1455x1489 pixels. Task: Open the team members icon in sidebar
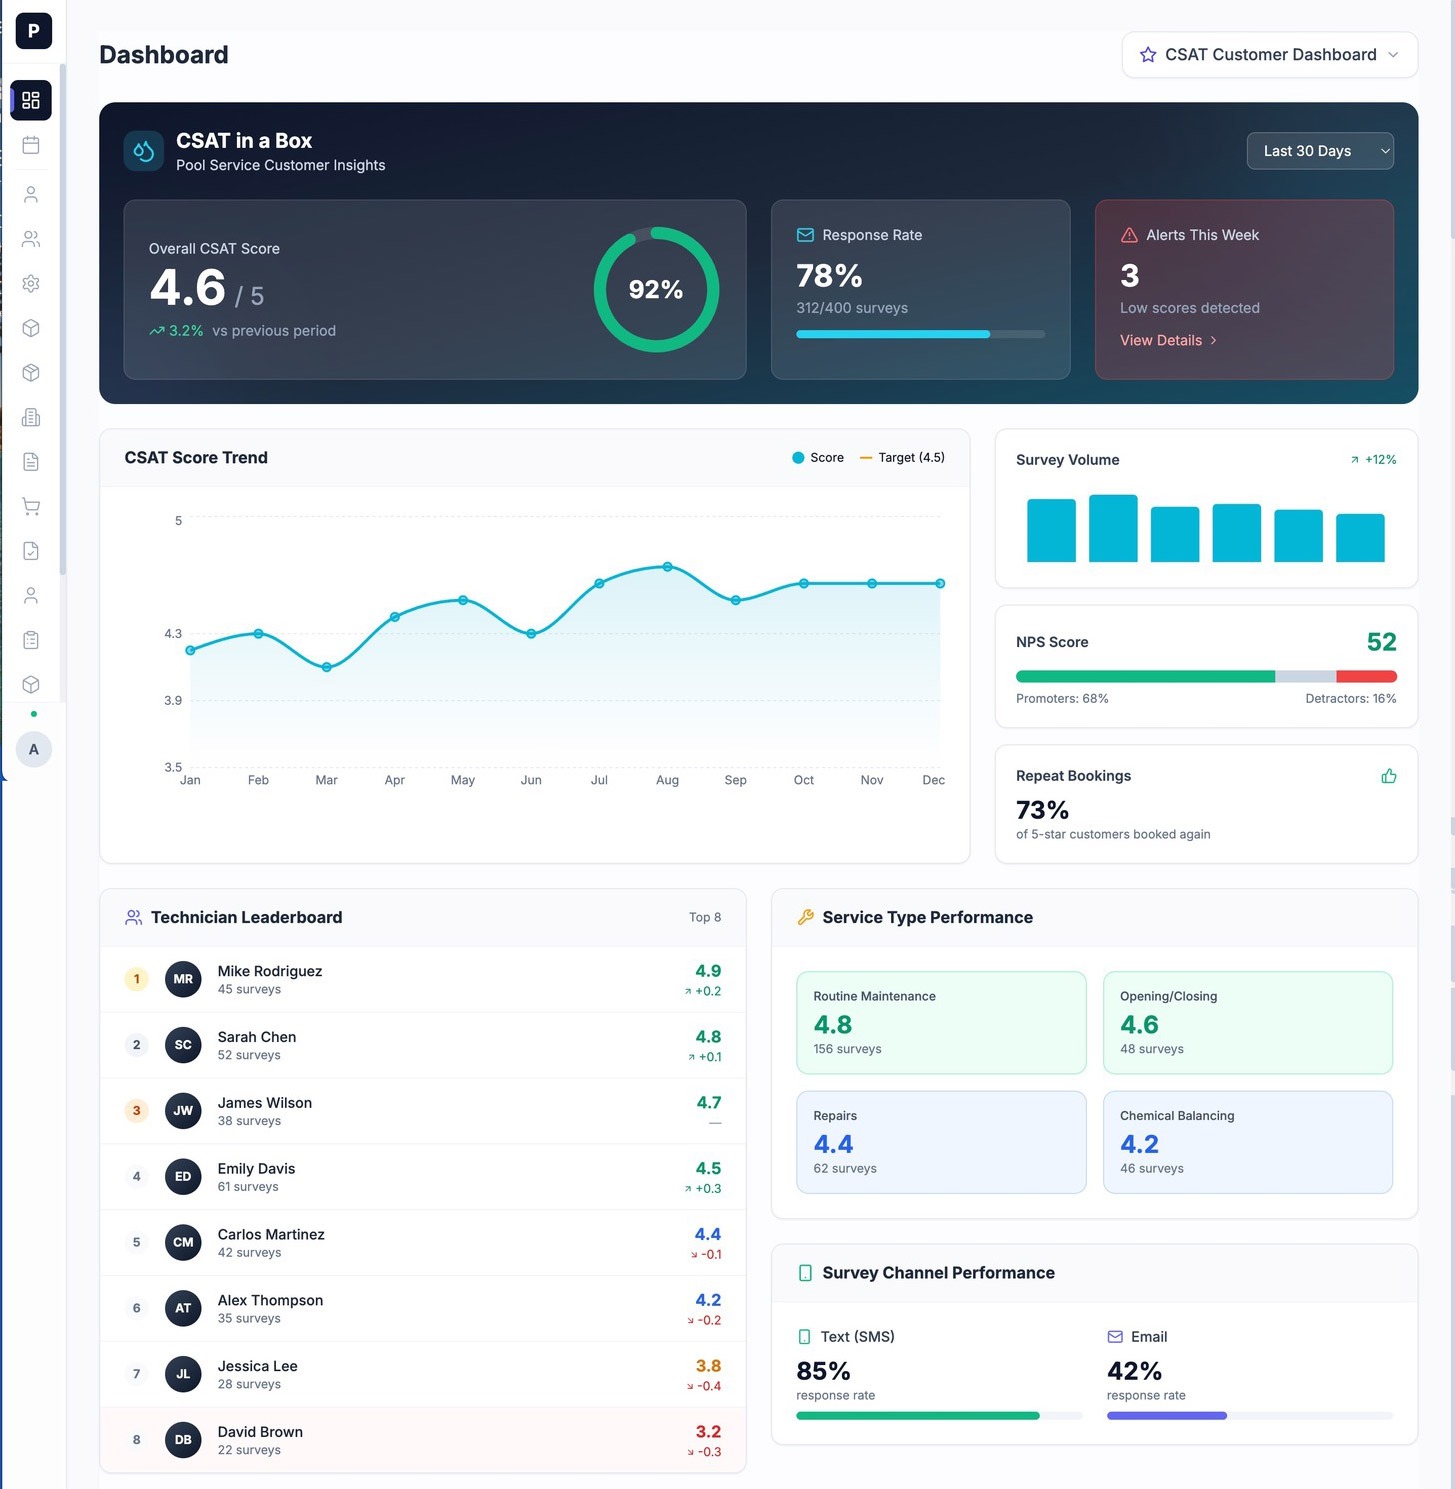[30, 239]
